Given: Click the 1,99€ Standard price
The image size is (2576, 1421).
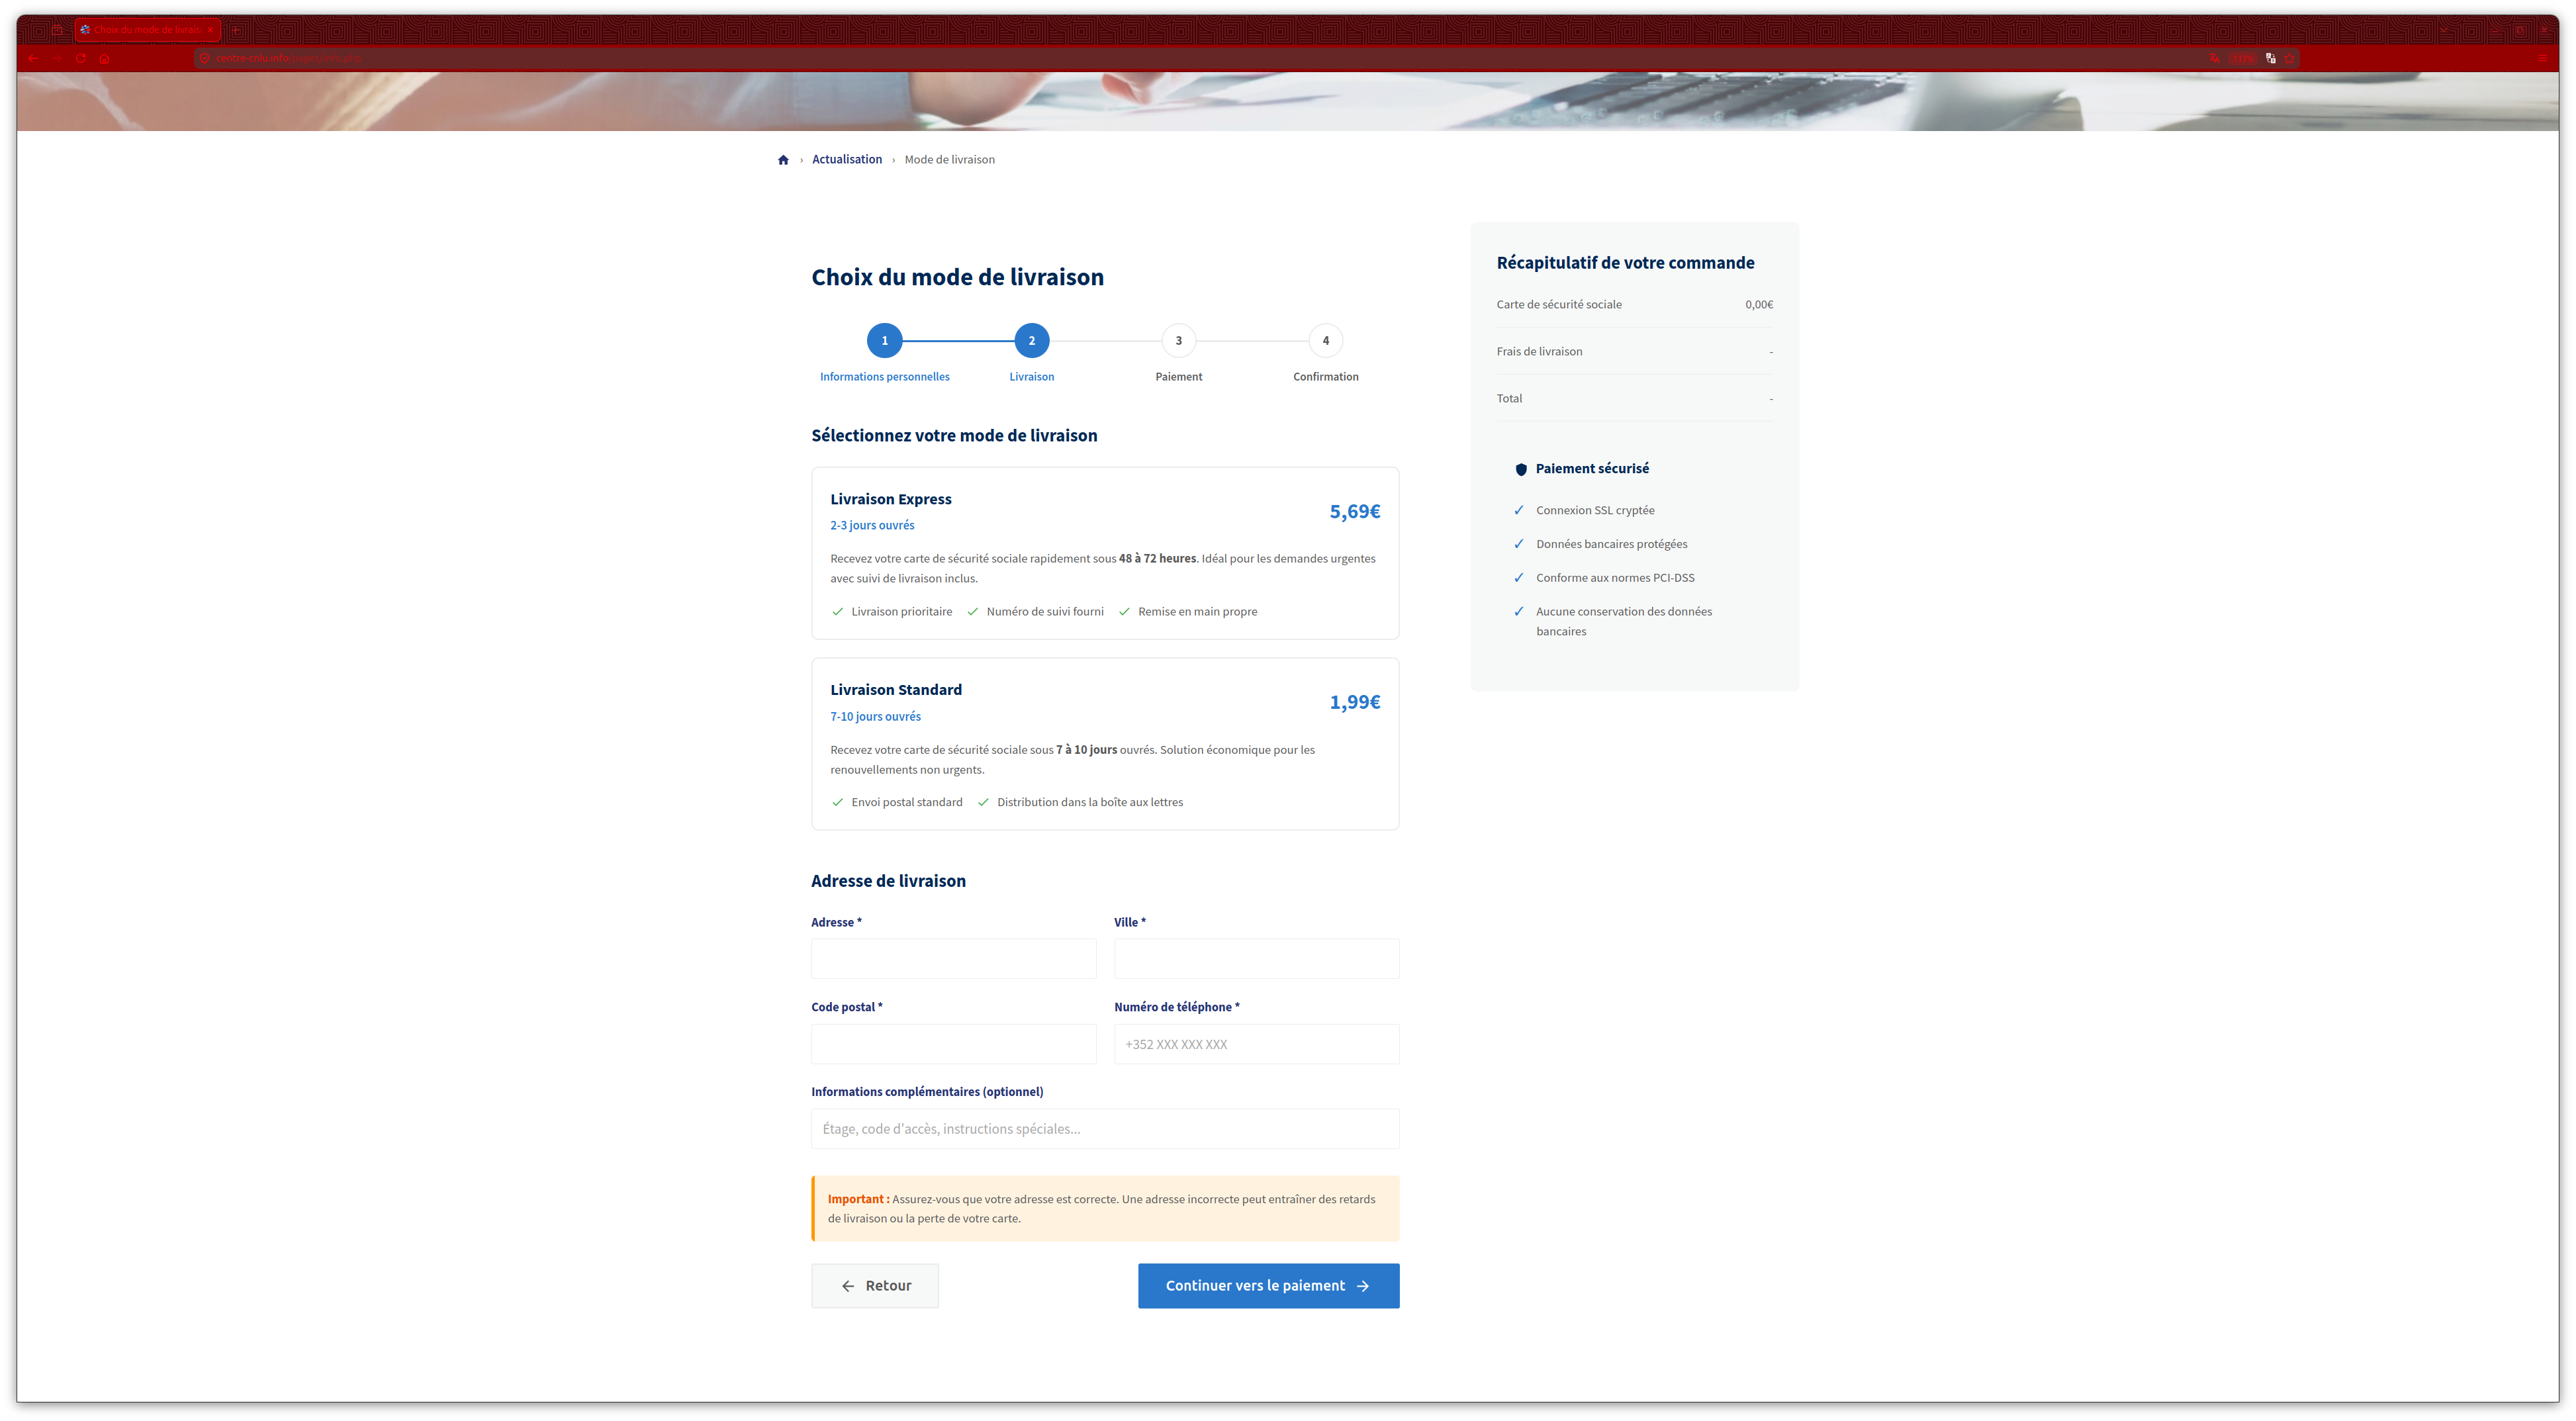Looking at the screenshot, I should 1354,703.
